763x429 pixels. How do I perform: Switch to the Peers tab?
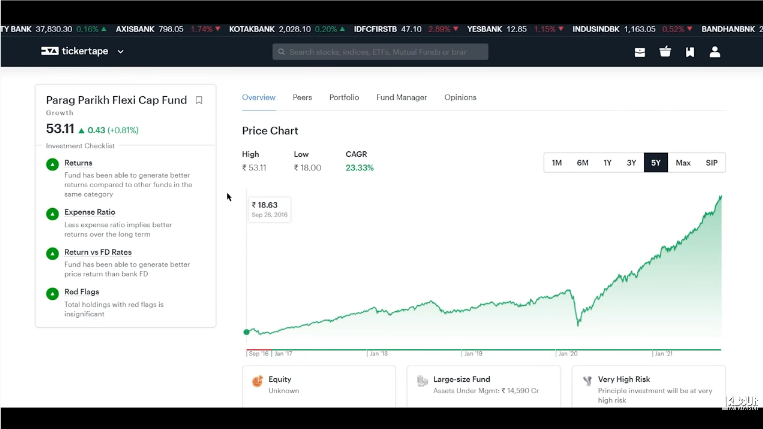[302, 97]
